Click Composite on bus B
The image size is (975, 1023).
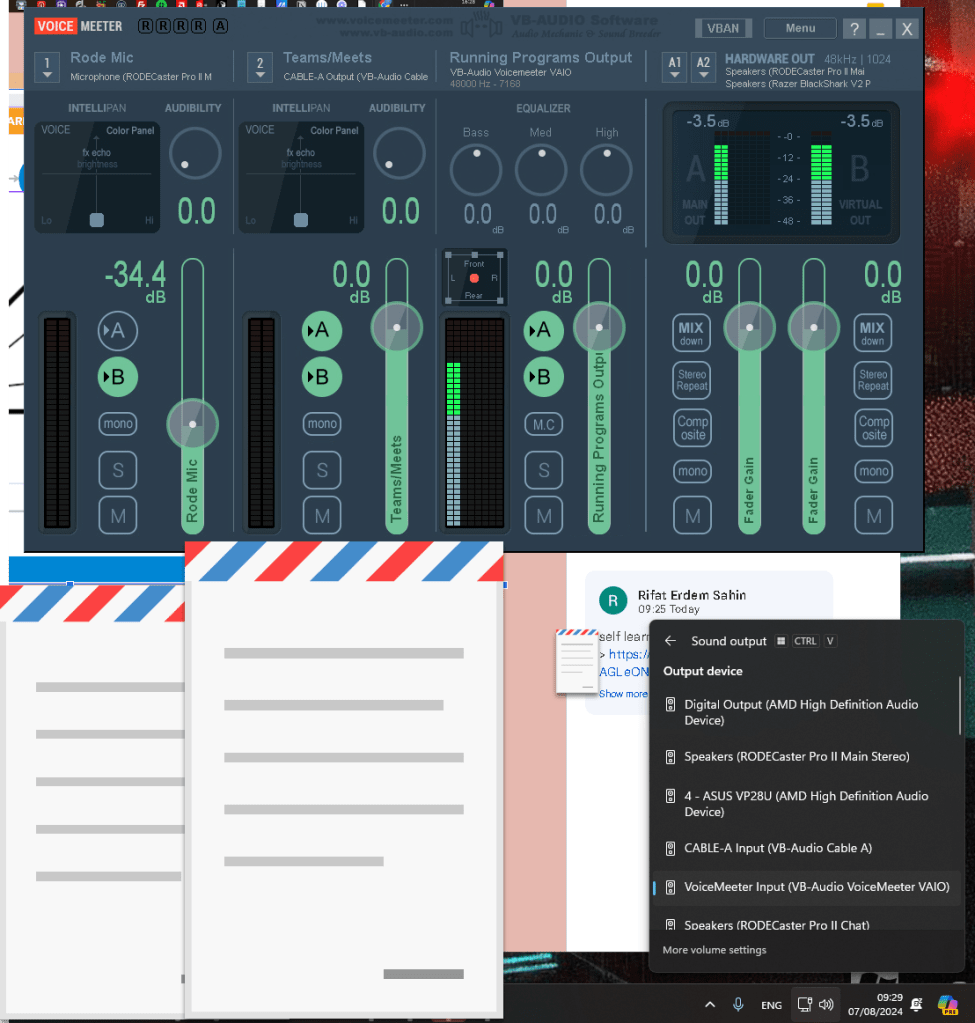click(x=873, y=427)
